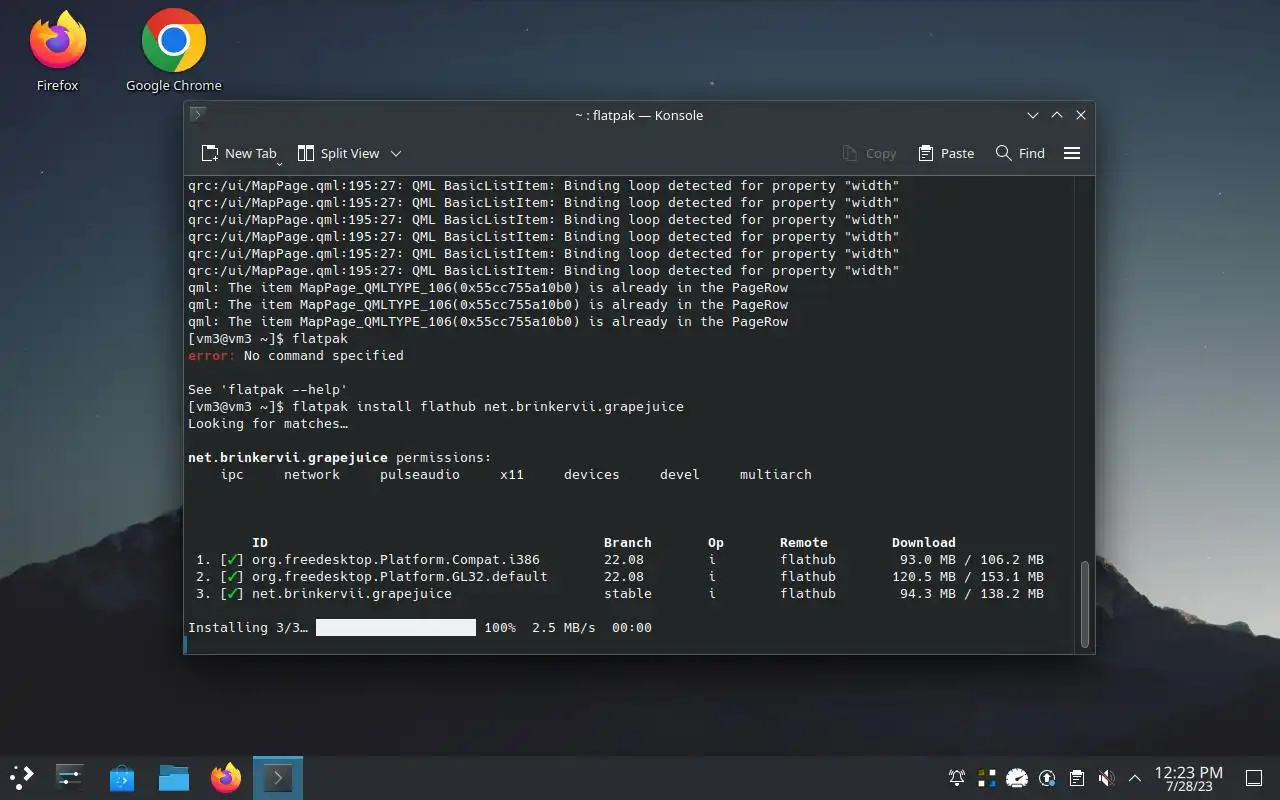Click bold 'net.brinkervii.grapejuice' before permissions
This screenshot has height=800, width=1280.
pyautogui.click(x=288, y=457)
